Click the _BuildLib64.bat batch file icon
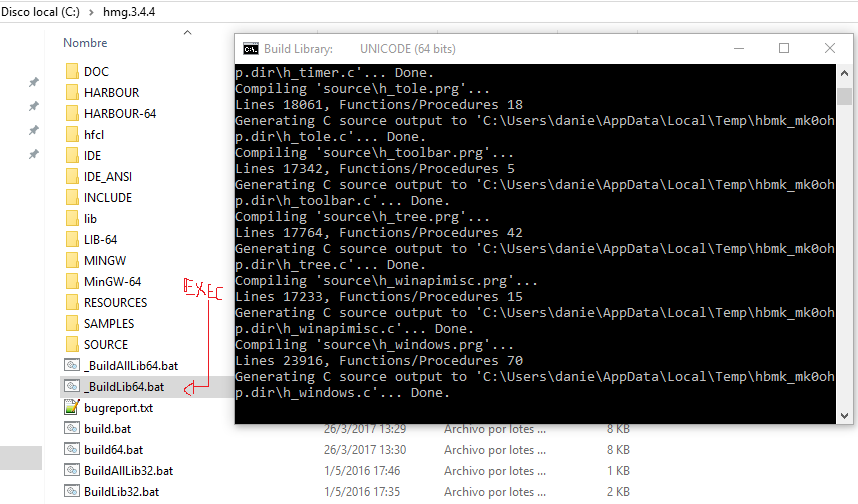Screen dimensions: 858x504 [72, 386]
